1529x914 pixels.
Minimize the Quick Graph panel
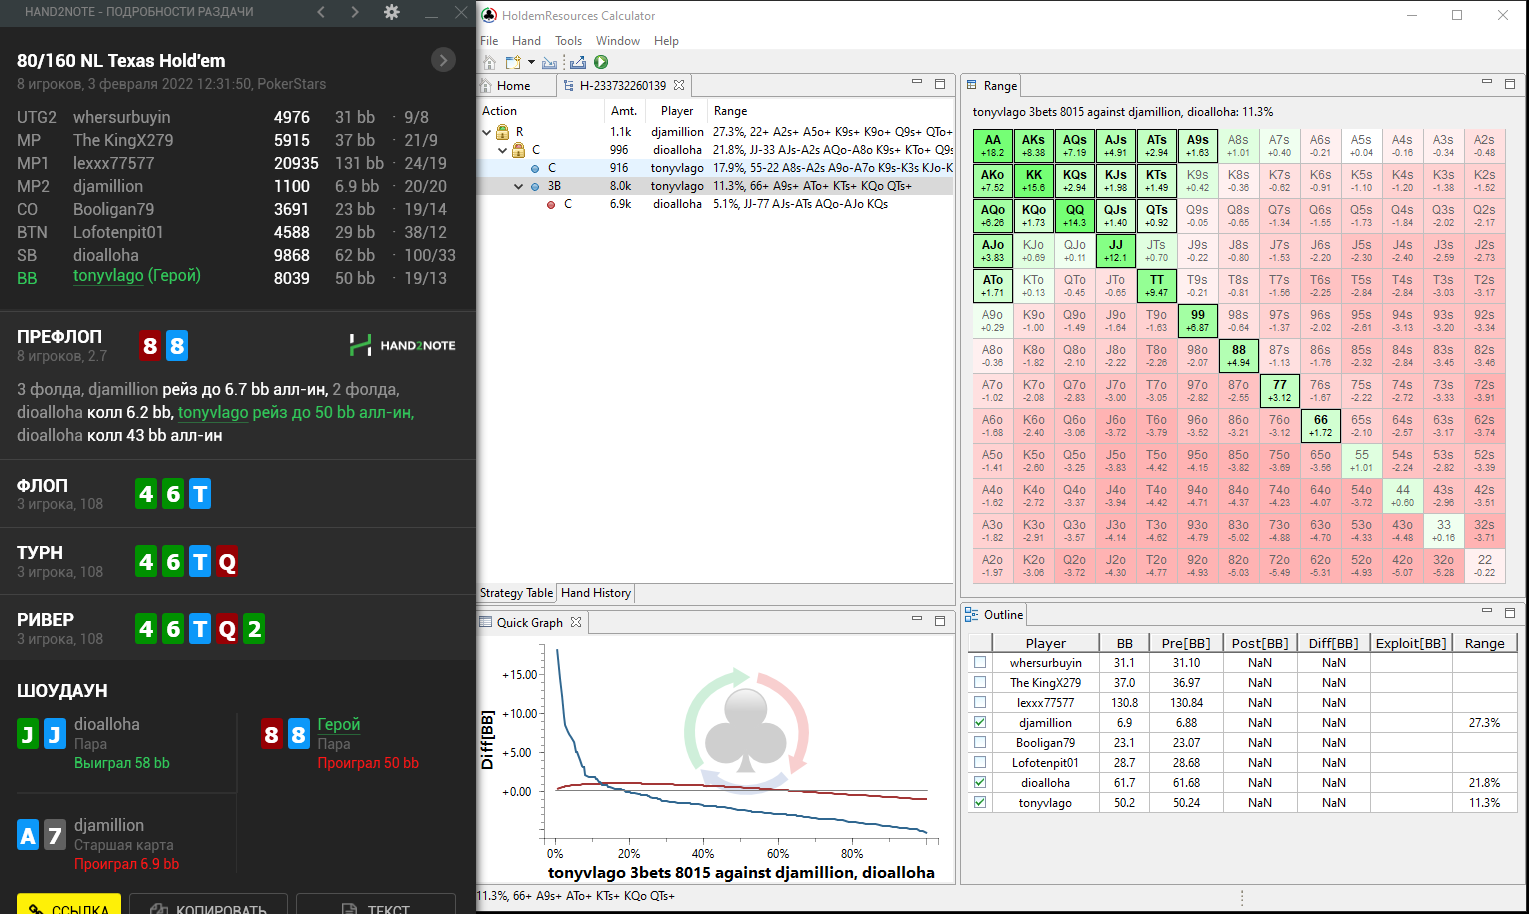click(x=917, y=619)
